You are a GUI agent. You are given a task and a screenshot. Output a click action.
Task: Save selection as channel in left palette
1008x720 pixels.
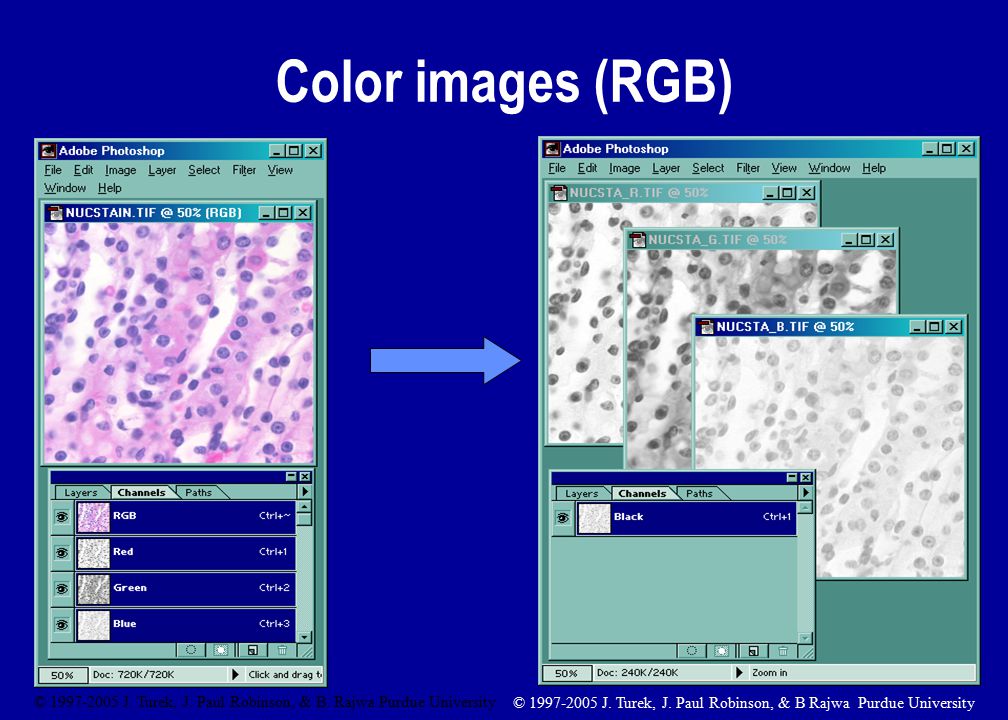pos(220,650)
